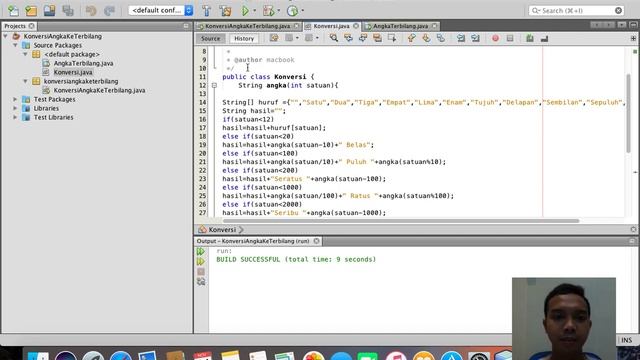640x360 pixels.
Task: Click the Shift Line Right icon
Action: 476,38
